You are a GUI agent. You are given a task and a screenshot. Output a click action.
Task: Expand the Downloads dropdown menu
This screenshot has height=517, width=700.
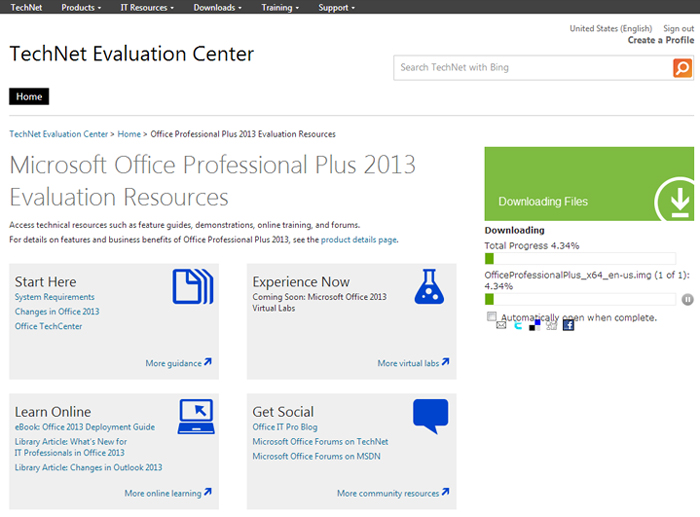[x=217, y=8]
